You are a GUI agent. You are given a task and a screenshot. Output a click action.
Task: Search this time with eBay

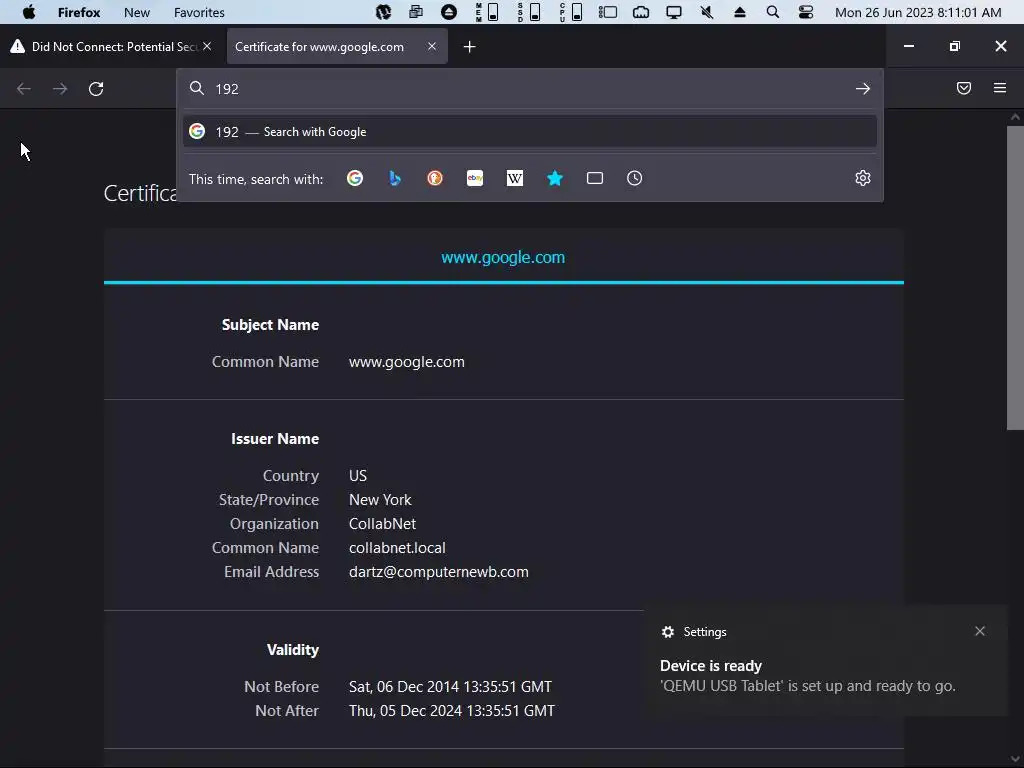tap(475, 178)
